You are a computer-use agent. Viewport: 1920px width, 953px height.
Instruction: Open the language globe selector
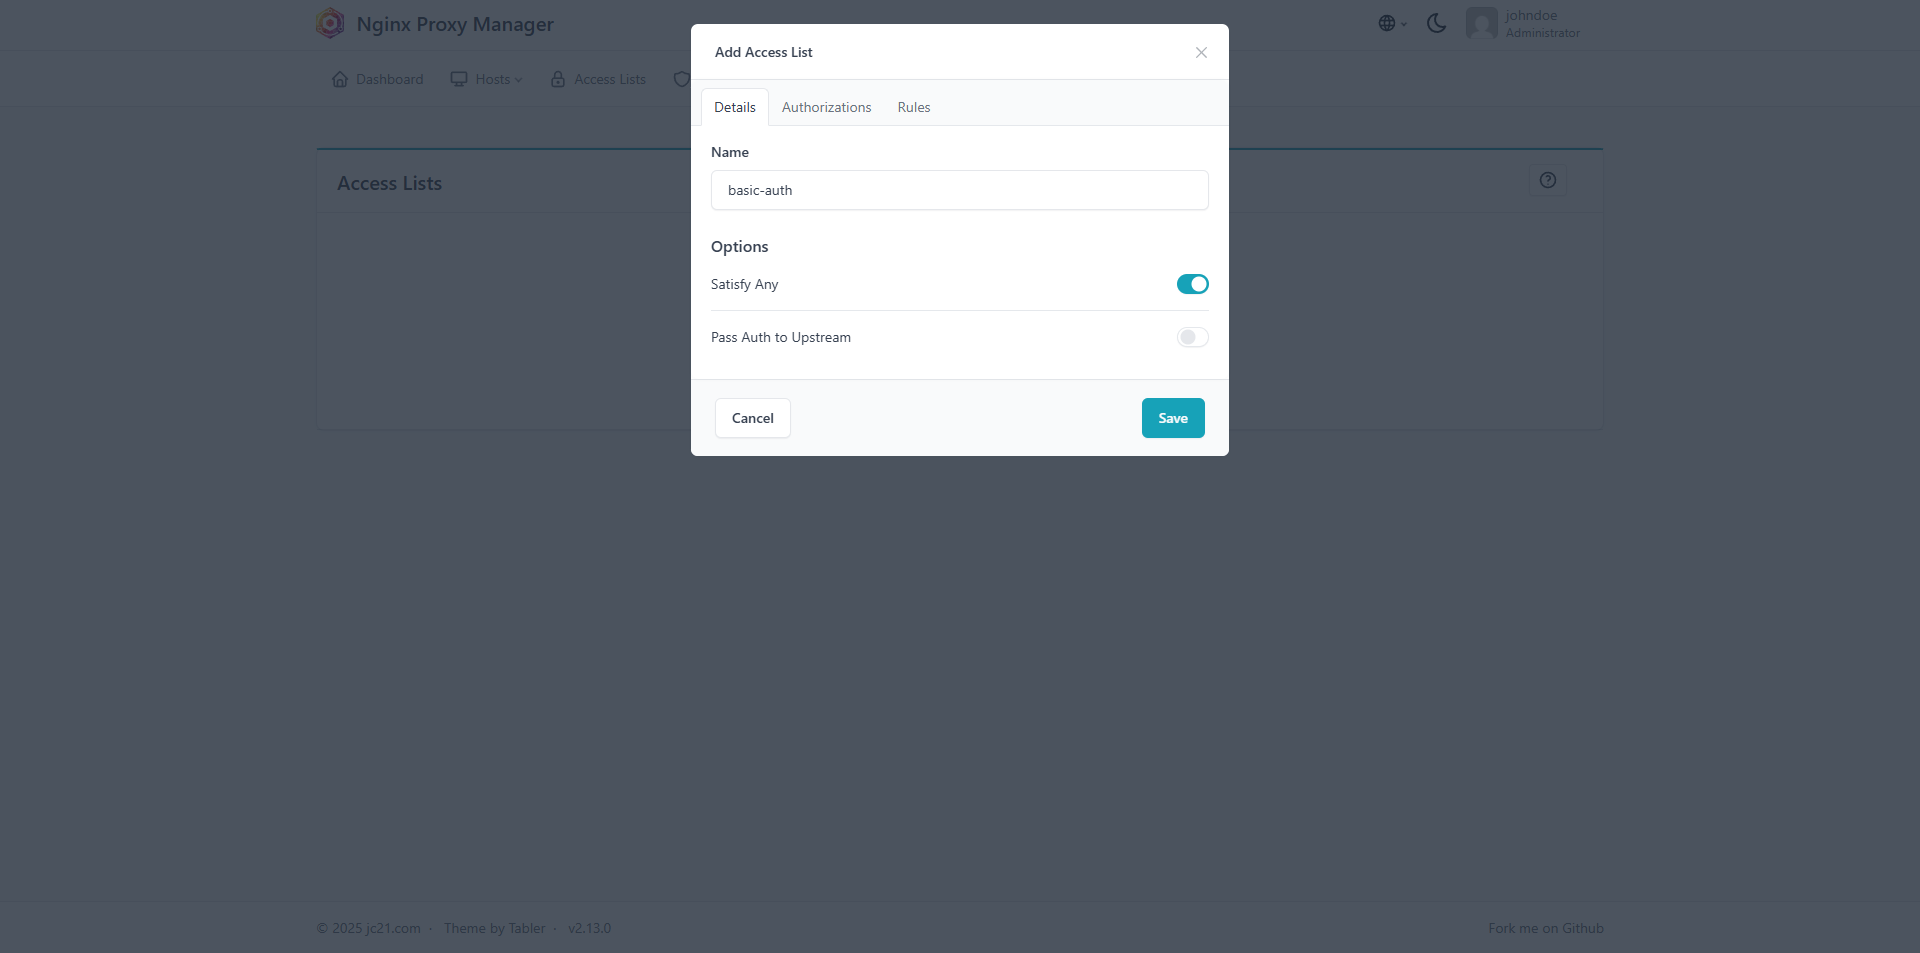click(1392, 23)
